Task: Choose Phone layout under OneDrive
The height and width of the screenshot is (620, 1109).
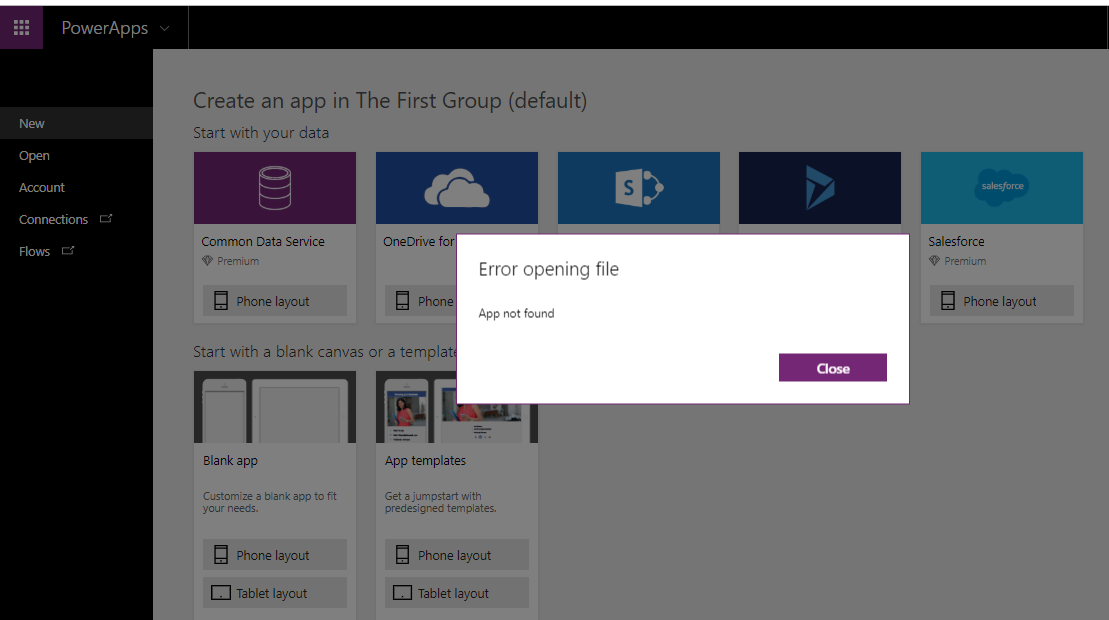Action: [x=421, y=300]
